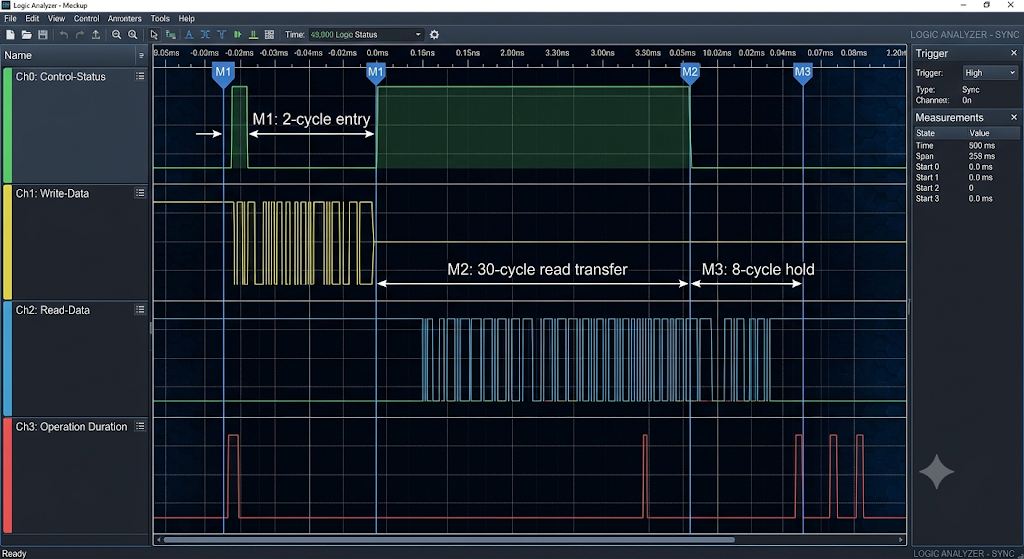This screenshot has height=559, width=1024.
Task: Open the Edit menu
Action: [33, 18]
